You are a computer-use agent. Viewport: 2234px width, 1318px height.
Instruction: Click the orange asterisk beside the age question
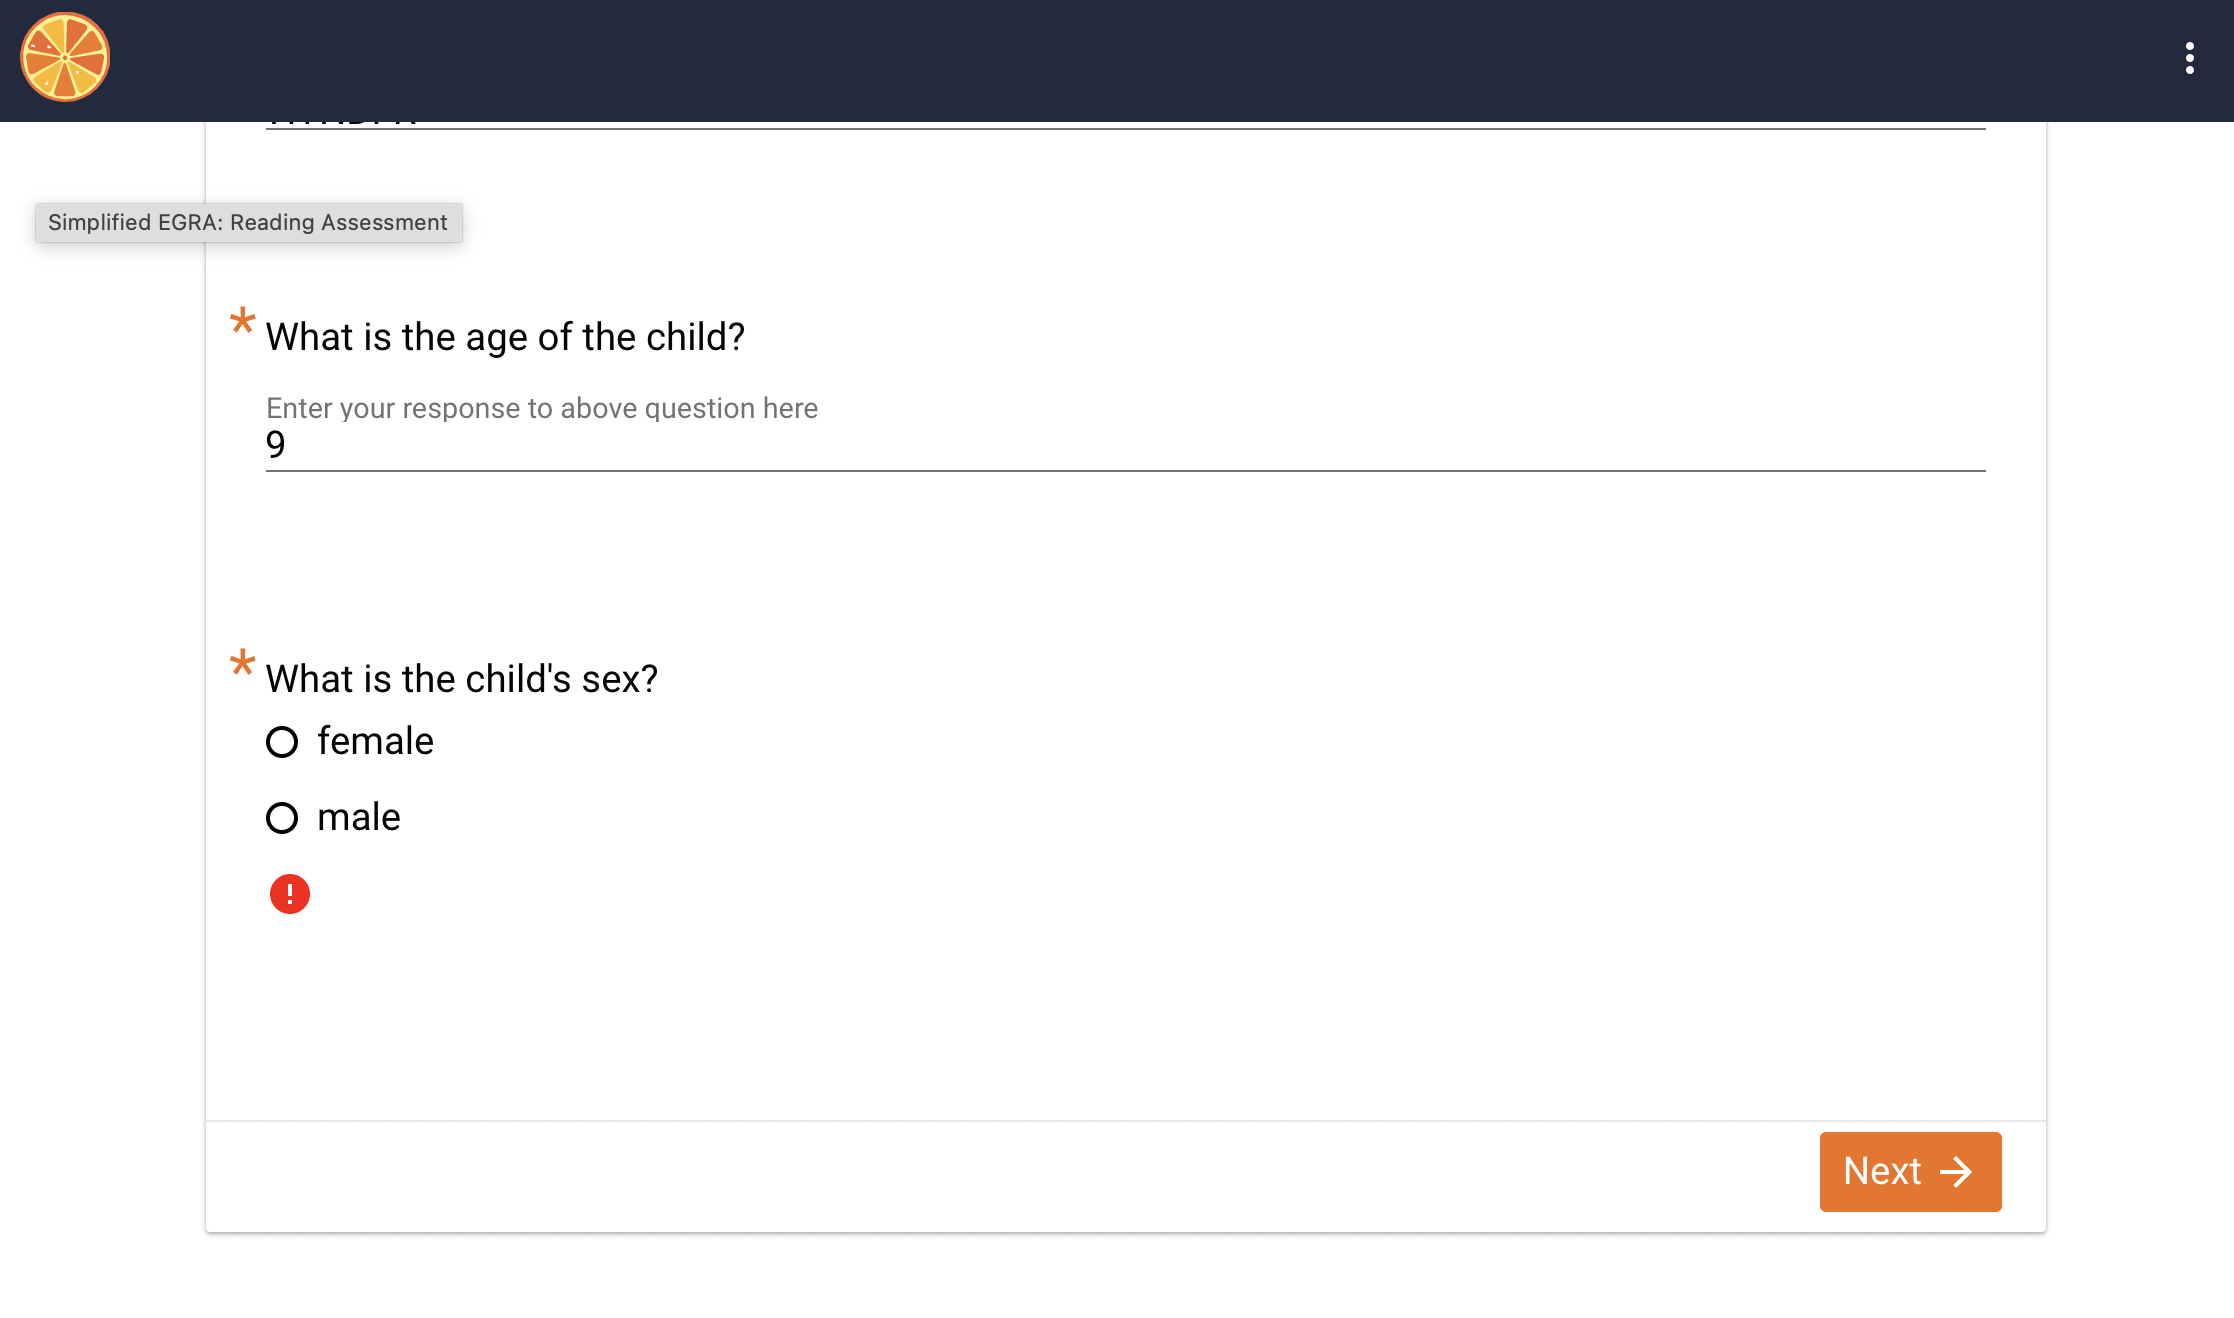pyautogui.click(x=242, y=322)
